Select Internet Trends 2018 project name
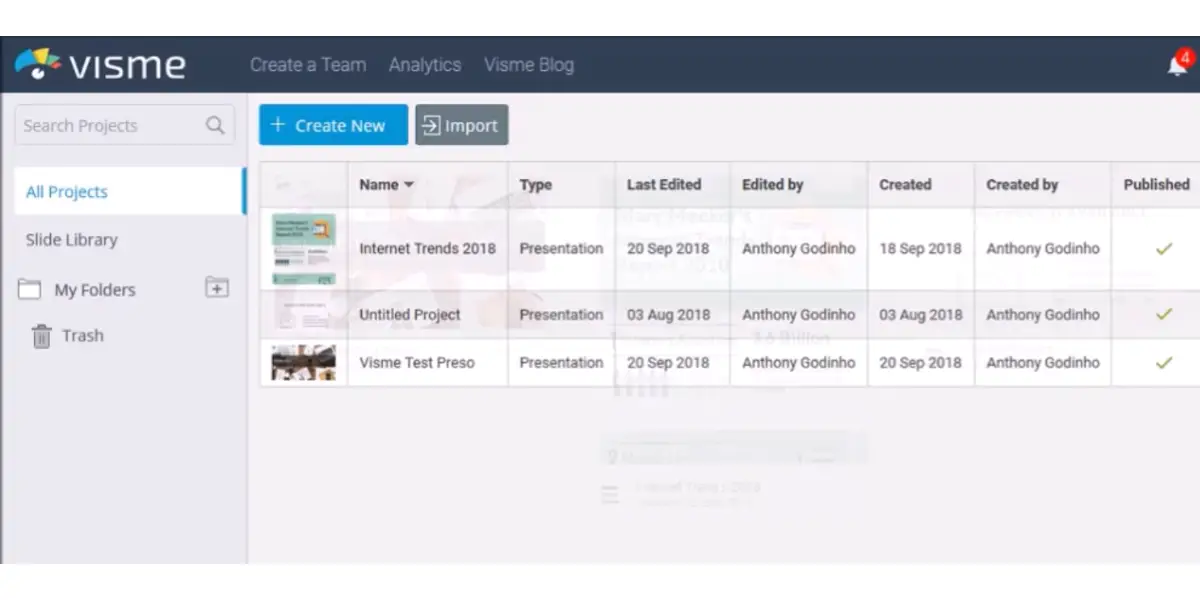Image resolution: width=1200 pixels, height=600 pixels. (x=427, y=248)
